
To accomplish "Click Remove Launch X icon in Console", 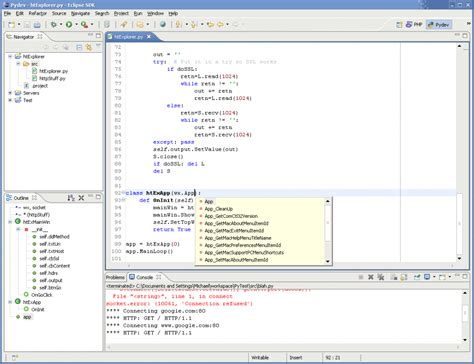I will click(371, 277).
